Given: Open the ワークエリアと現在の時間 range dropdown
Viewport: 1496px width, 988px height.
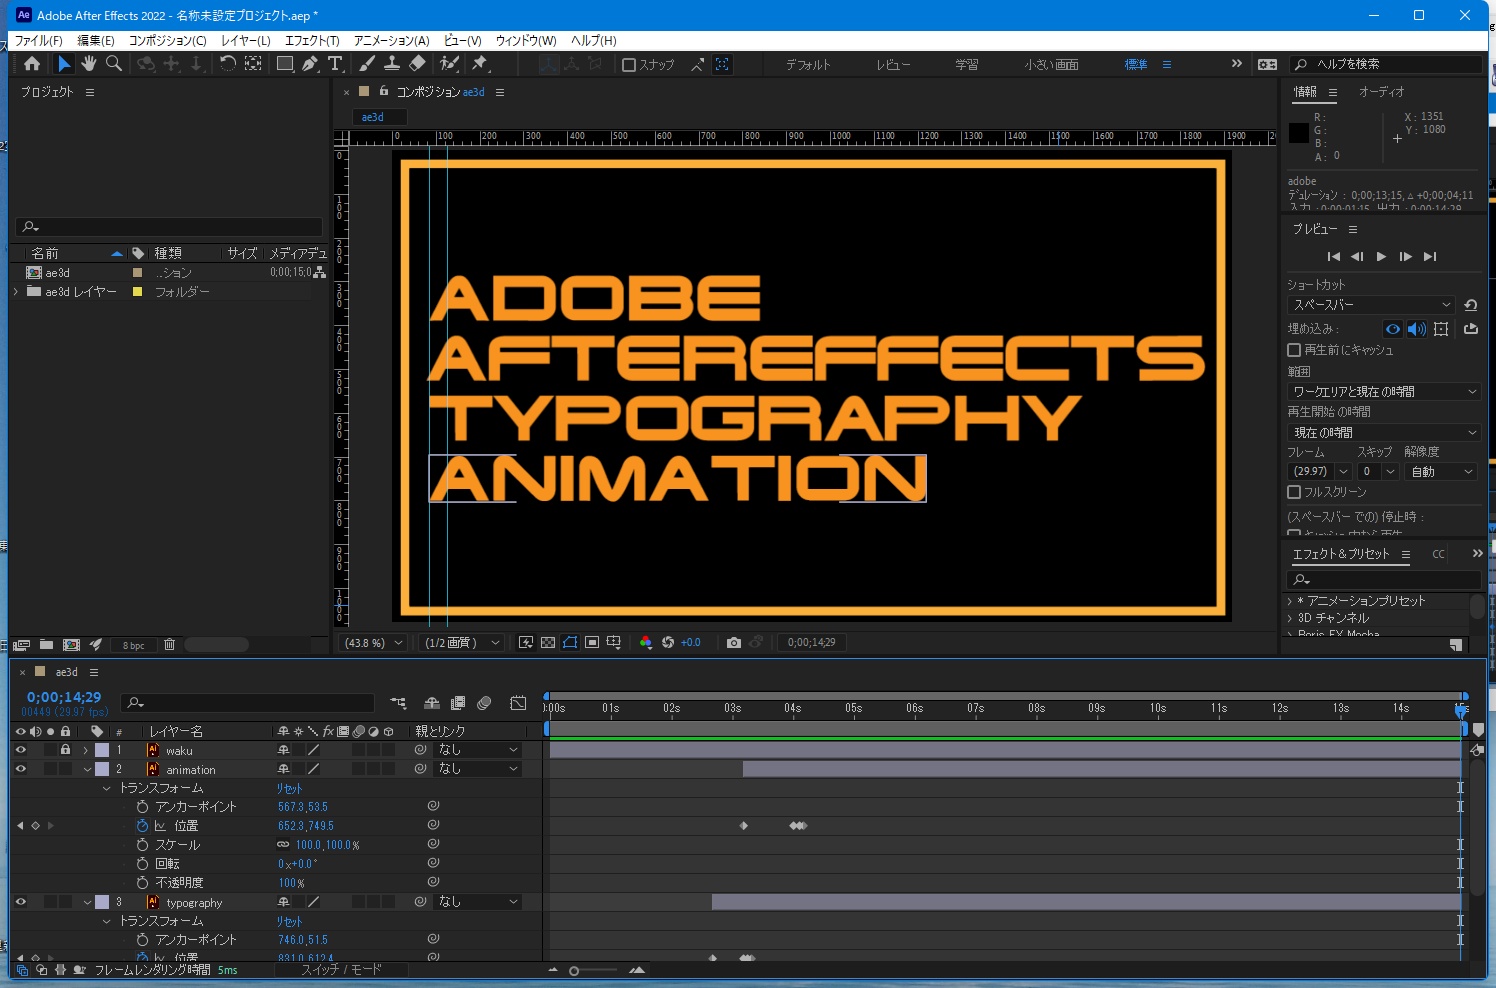Looking at the screenshot, I should pyautogui.click(x=1384, y=392).
